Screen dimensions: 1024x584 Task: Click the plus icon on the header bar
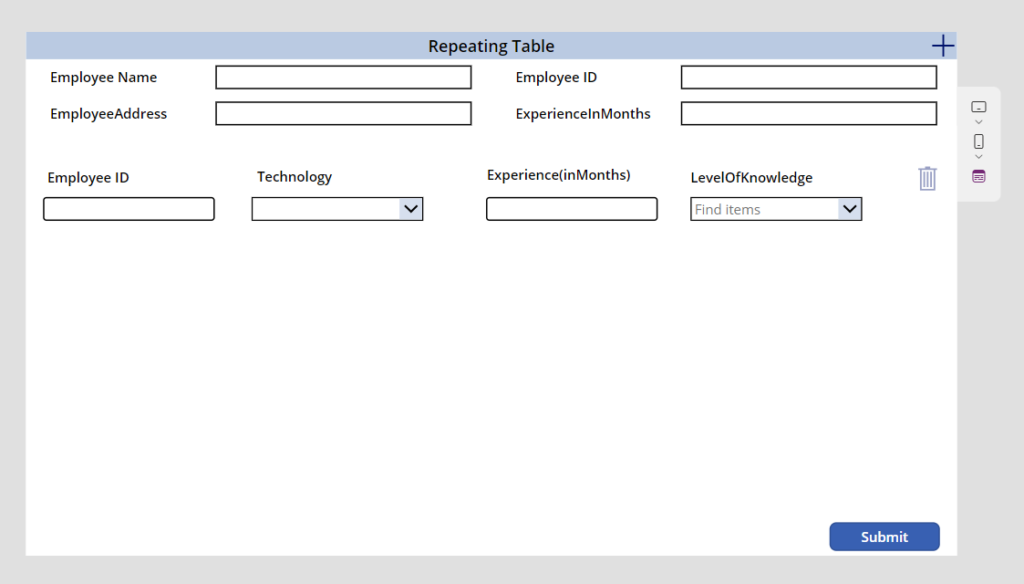(x=941, y=45)
